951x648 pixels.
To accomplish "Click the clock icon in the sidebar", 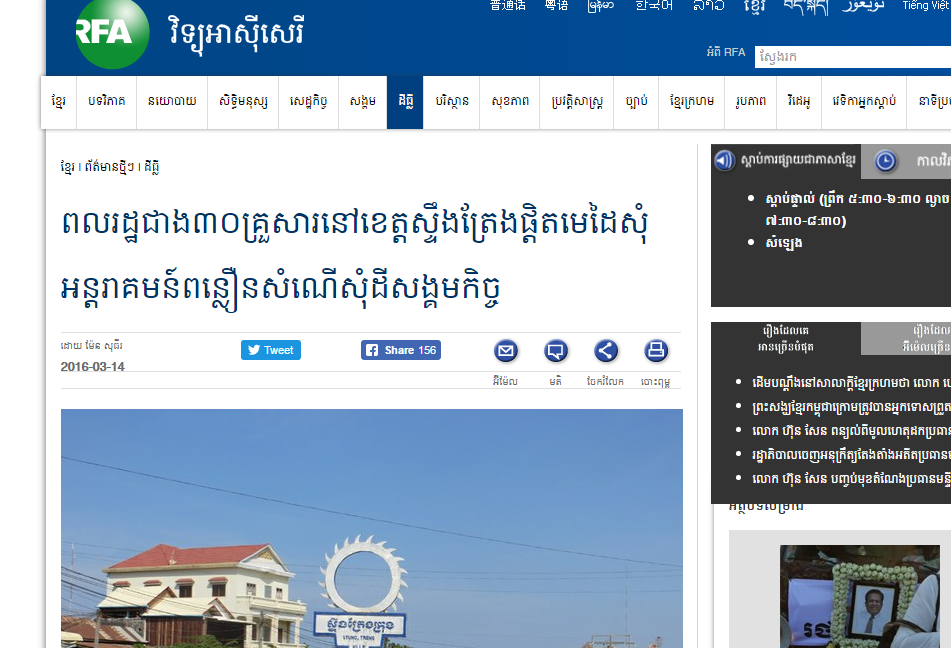I will click(x=885, y=161).
